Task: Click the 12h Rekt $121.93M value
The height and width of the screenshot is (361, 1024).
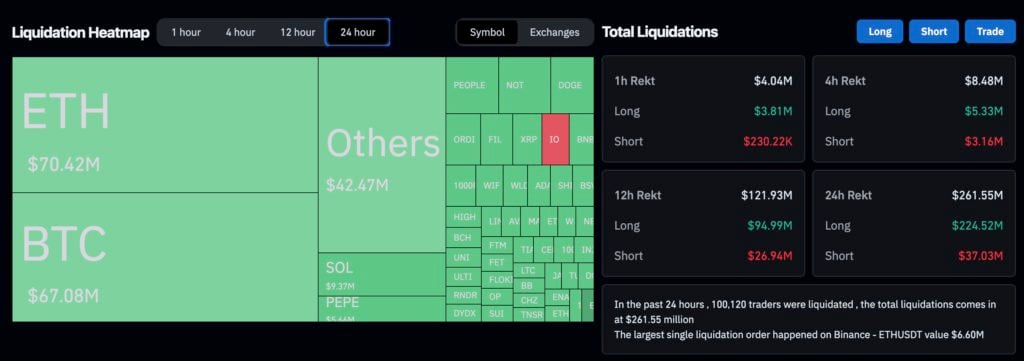Action: pyautogui.click(x=767, y=195)
